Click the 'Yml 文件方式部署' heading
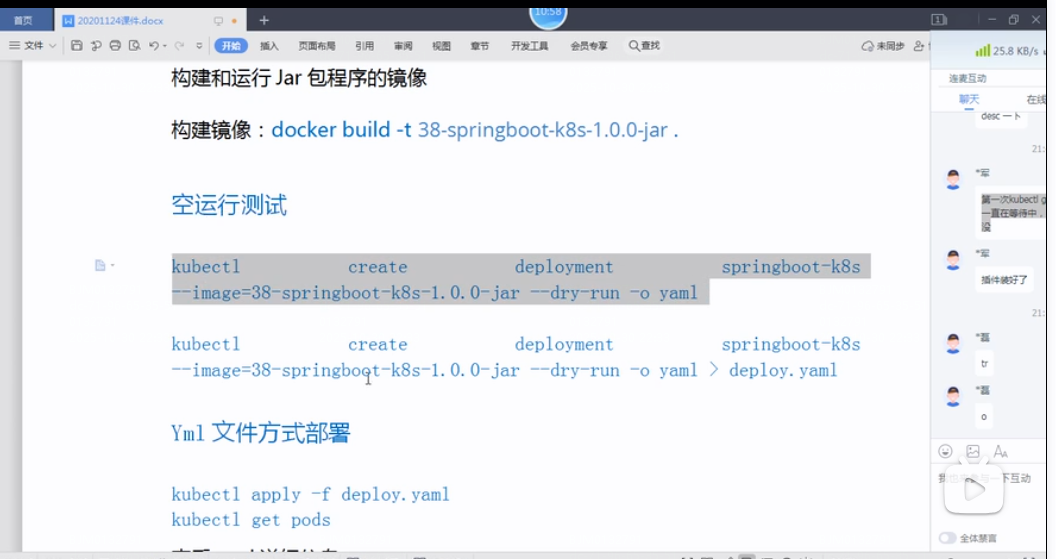This screenshot has height=559, width=1056. tap(261, 432)
